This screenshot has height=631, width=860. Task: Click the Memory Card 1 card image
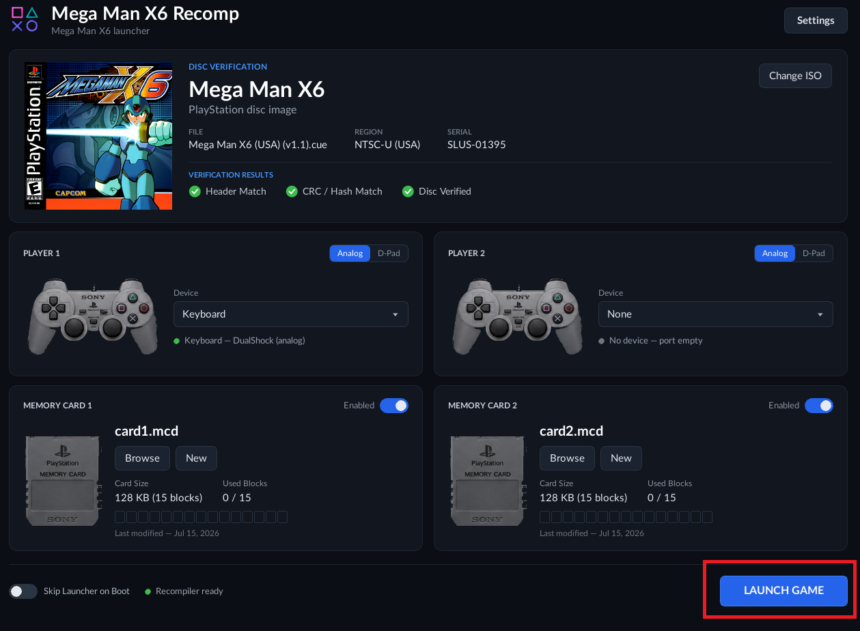click(63, 481)
